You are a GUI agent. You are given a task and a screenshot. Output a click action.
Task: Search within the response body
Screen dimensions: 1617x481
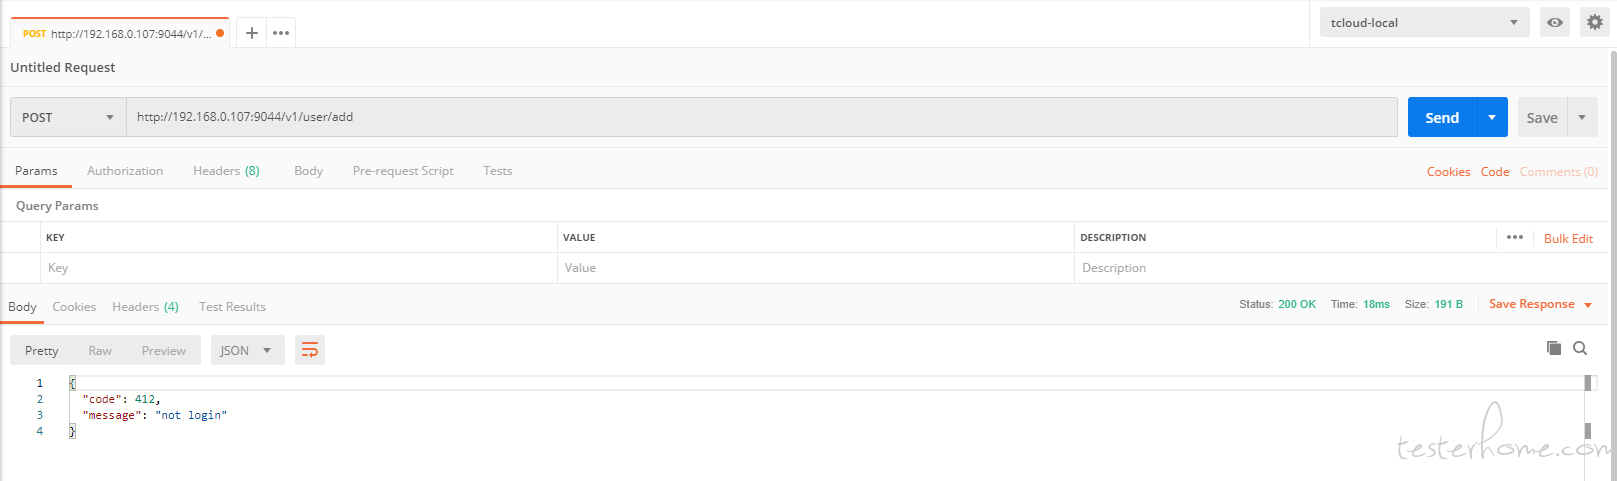point(1580,348)
